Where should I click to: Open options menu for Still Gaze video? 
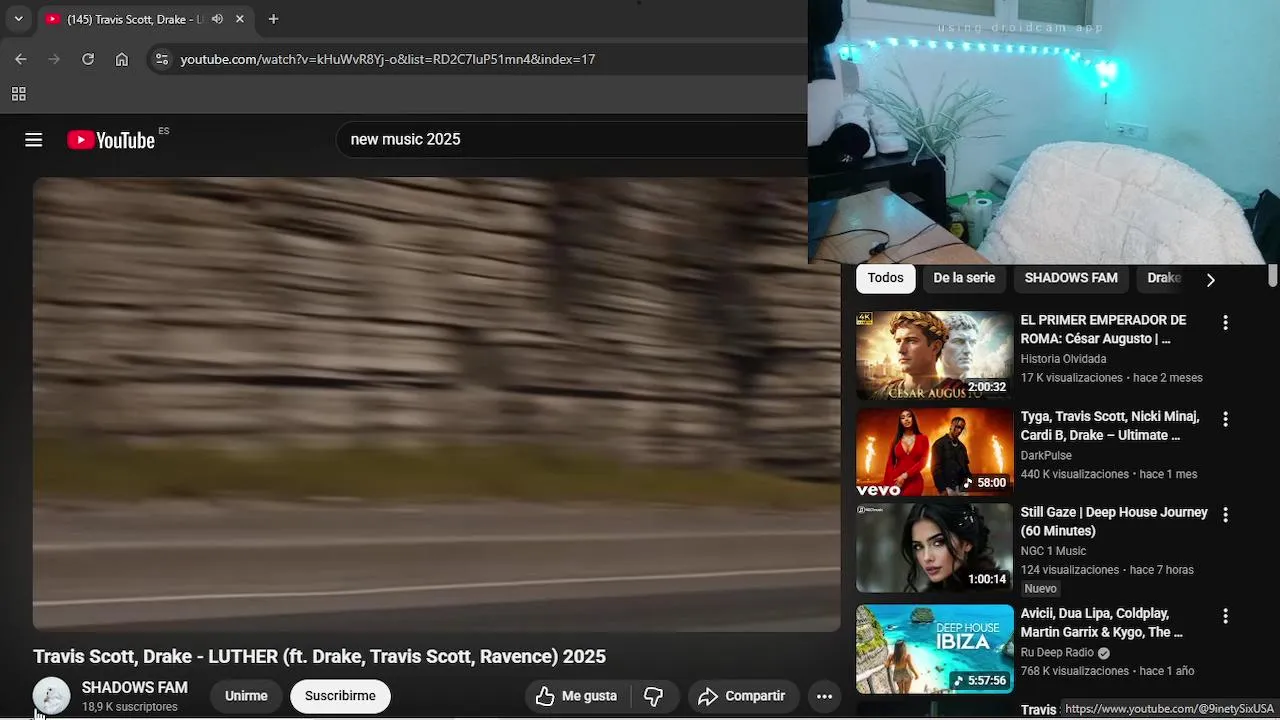[x=1225, y=515]
